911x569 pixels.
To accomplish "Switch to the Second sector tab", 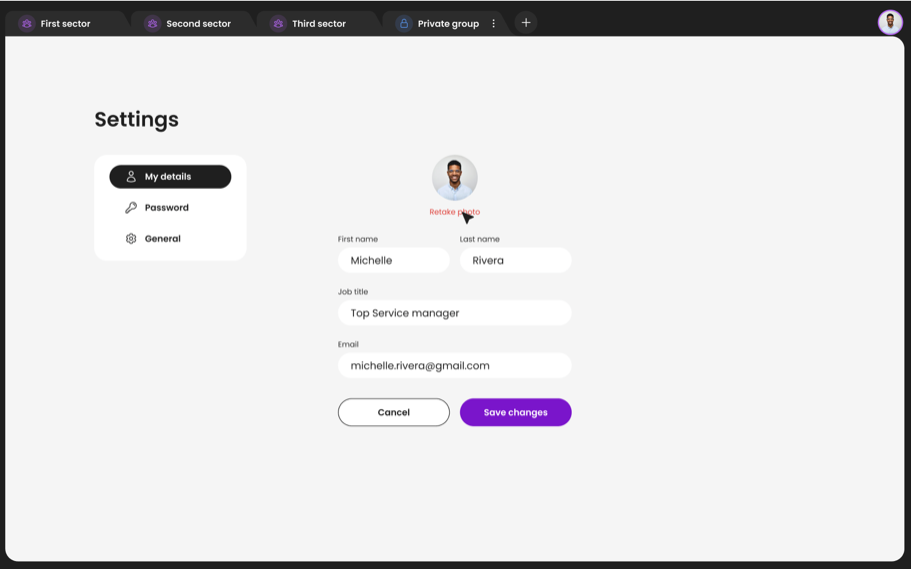I will [x=198, y=23].
